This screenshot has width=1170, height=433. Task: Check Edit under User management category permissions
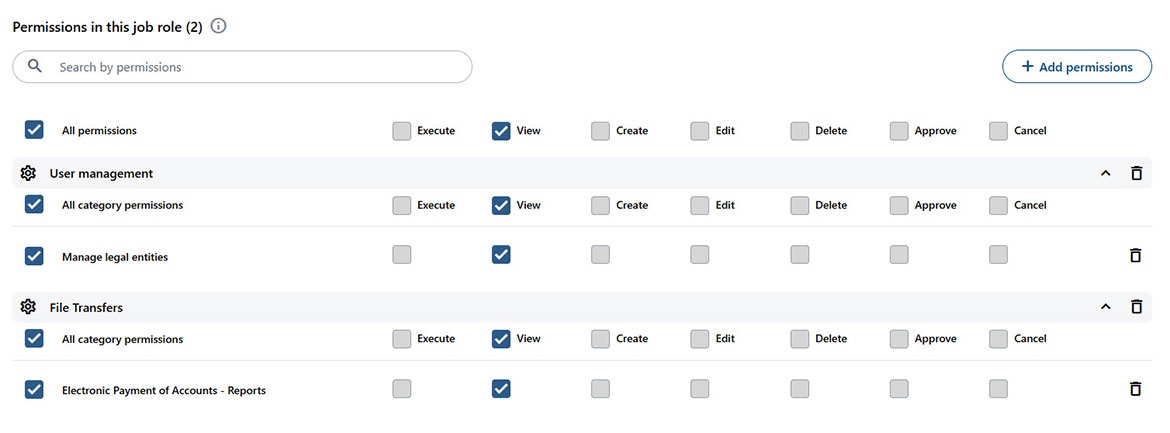coord(700,205)
